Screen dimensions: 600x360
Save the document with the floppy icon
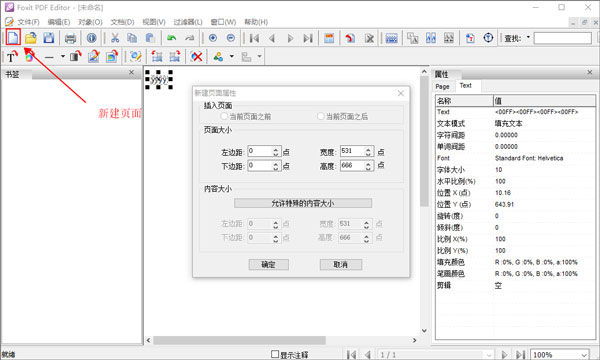(x=49, y=38)
